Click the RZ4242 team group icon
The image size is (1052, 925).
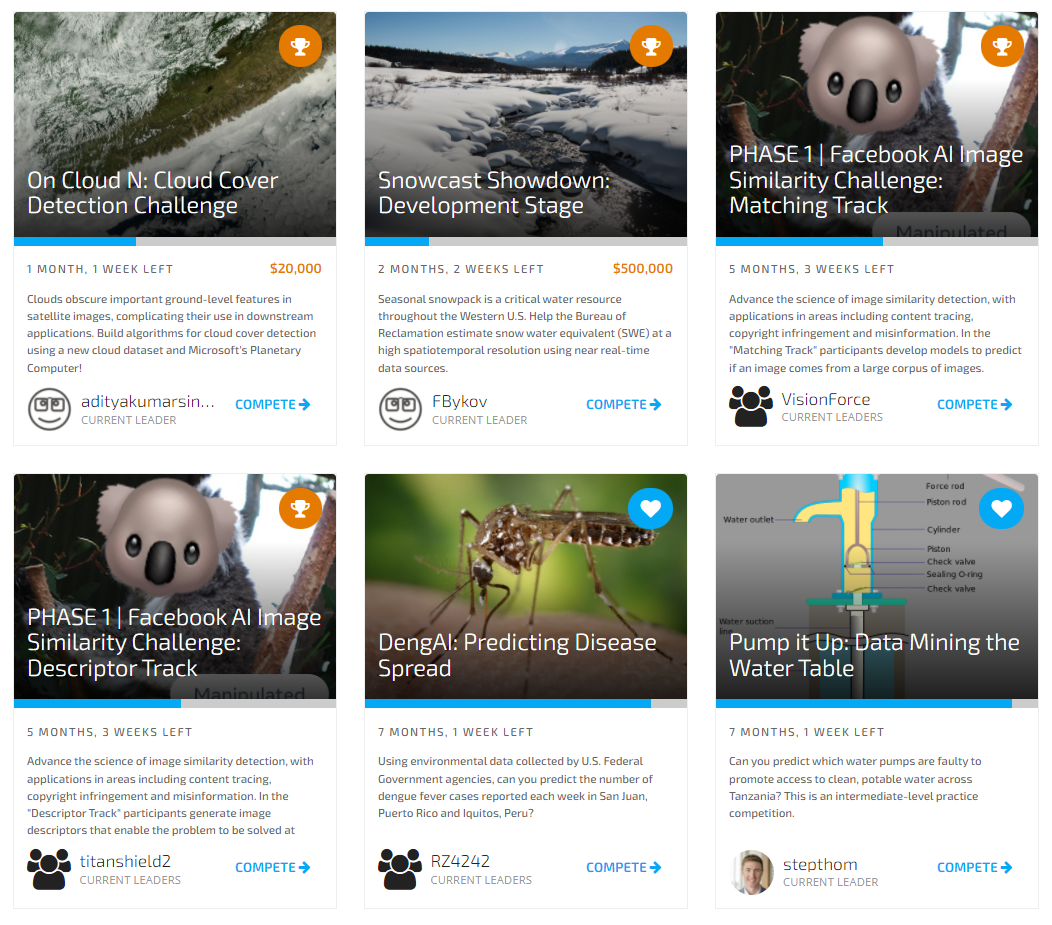(x=400, y=869)
